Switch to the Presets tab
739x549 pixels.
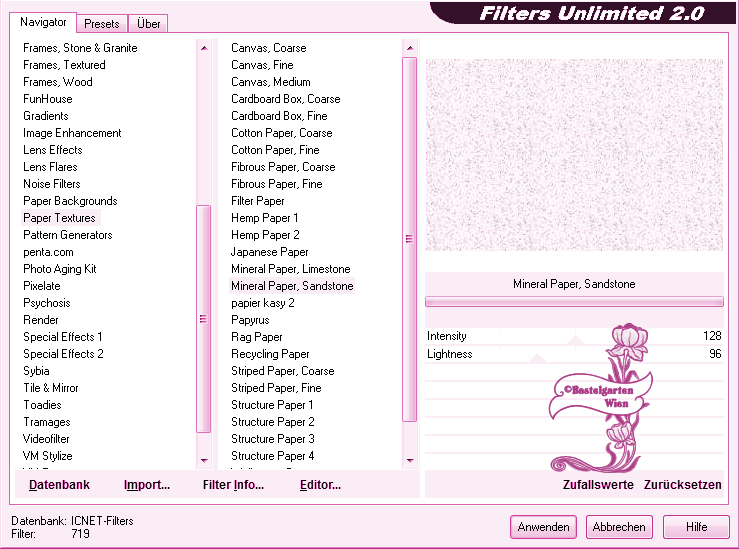[x=102, y=24]
